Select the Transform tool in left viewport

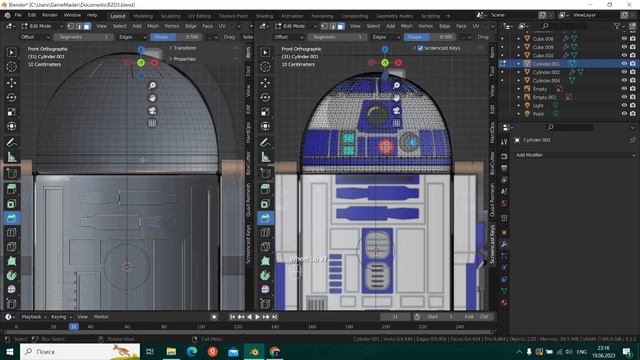tap(11, 126)
